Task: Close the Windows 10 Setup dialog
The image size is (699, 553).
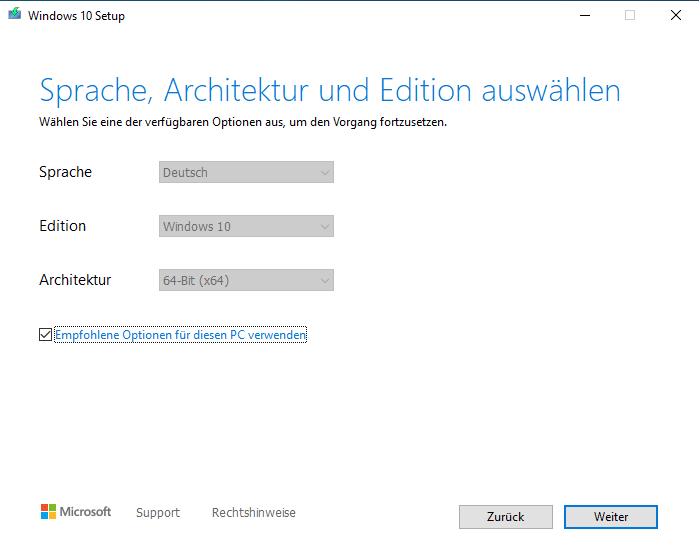Action: 675,15
